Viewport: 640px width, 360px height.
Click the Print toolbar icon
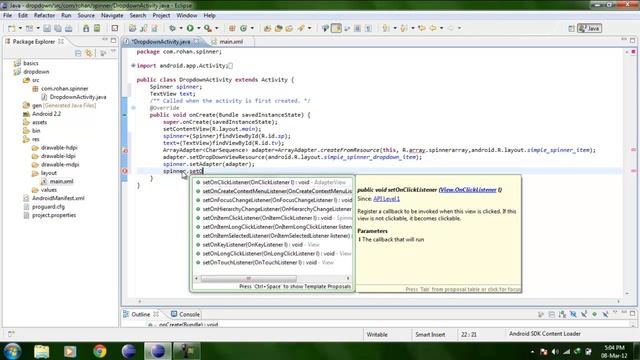(69, 28)
